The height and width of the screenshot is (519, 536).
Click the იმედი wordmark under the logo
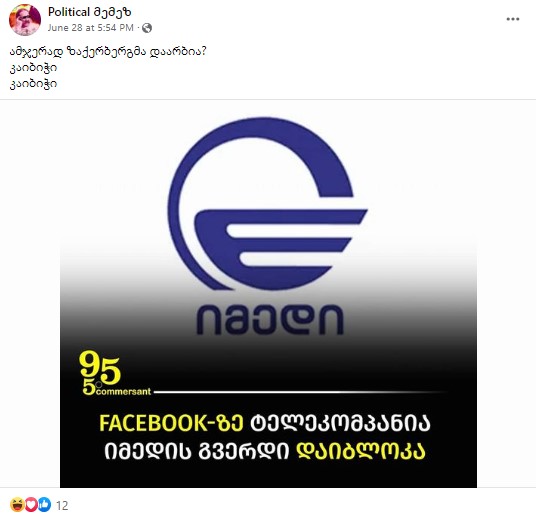tap(270, 319)
